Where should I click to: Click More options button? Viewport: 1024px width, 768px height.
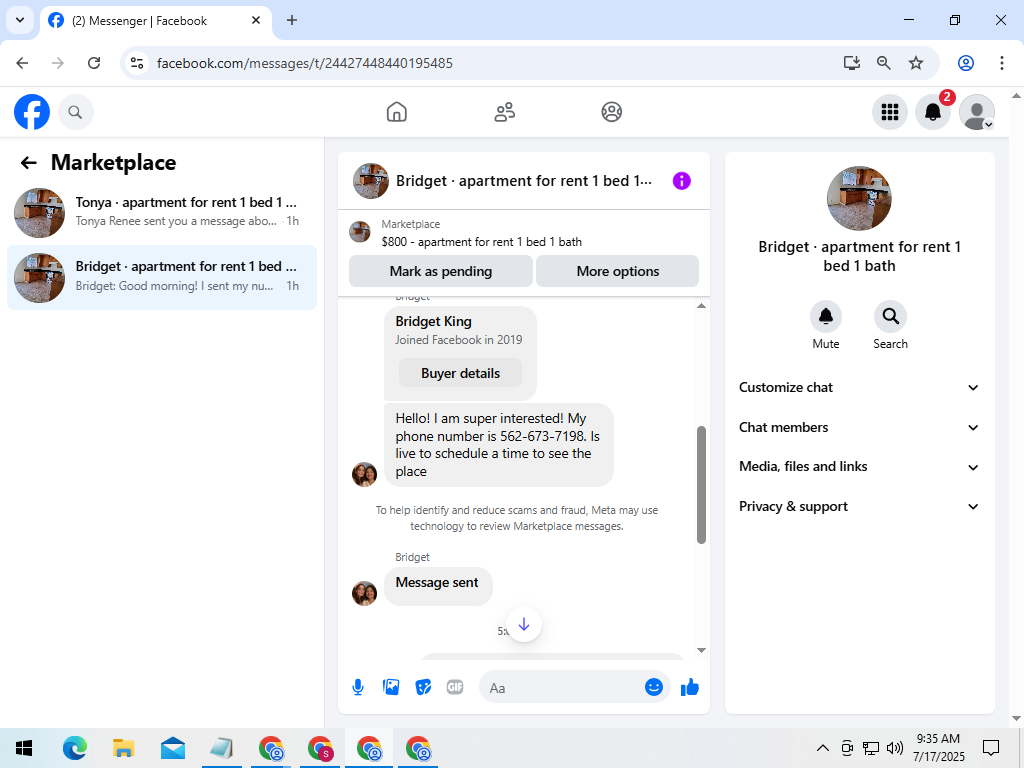618,271
